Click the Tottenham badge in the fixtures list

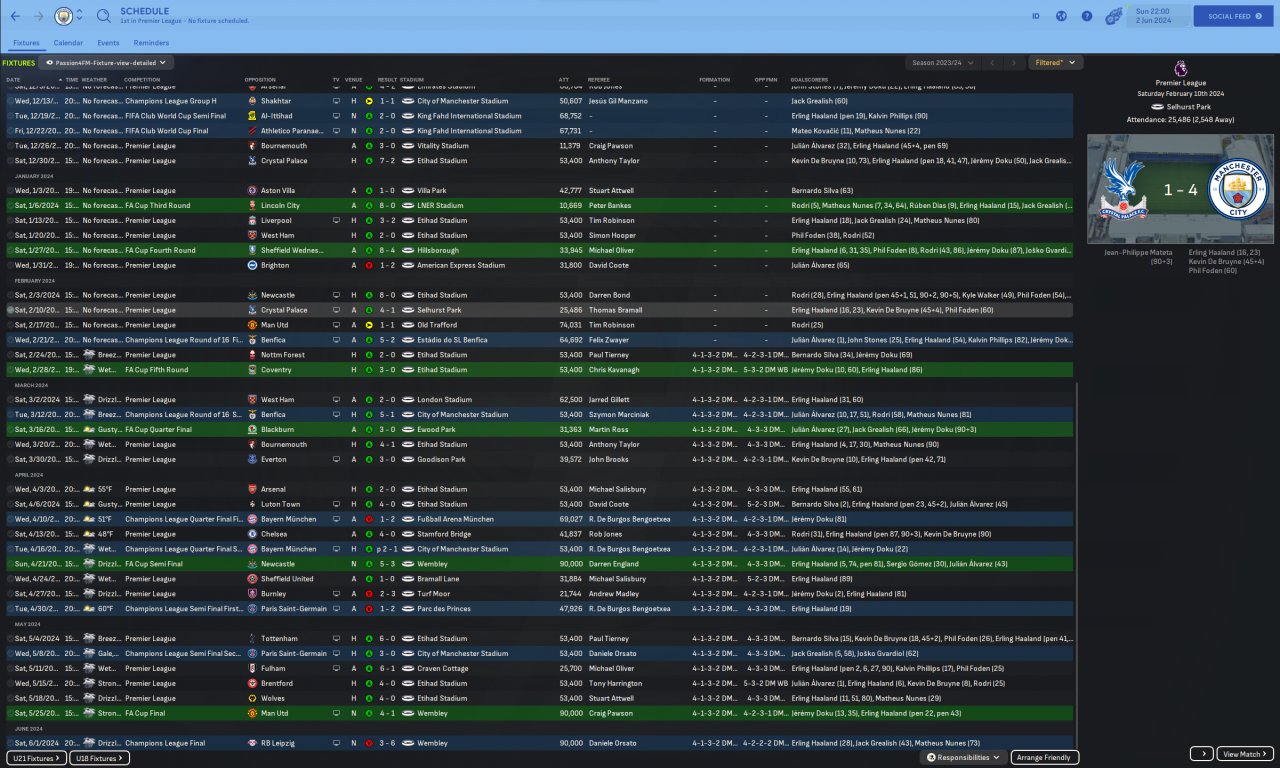pos(252,639)
